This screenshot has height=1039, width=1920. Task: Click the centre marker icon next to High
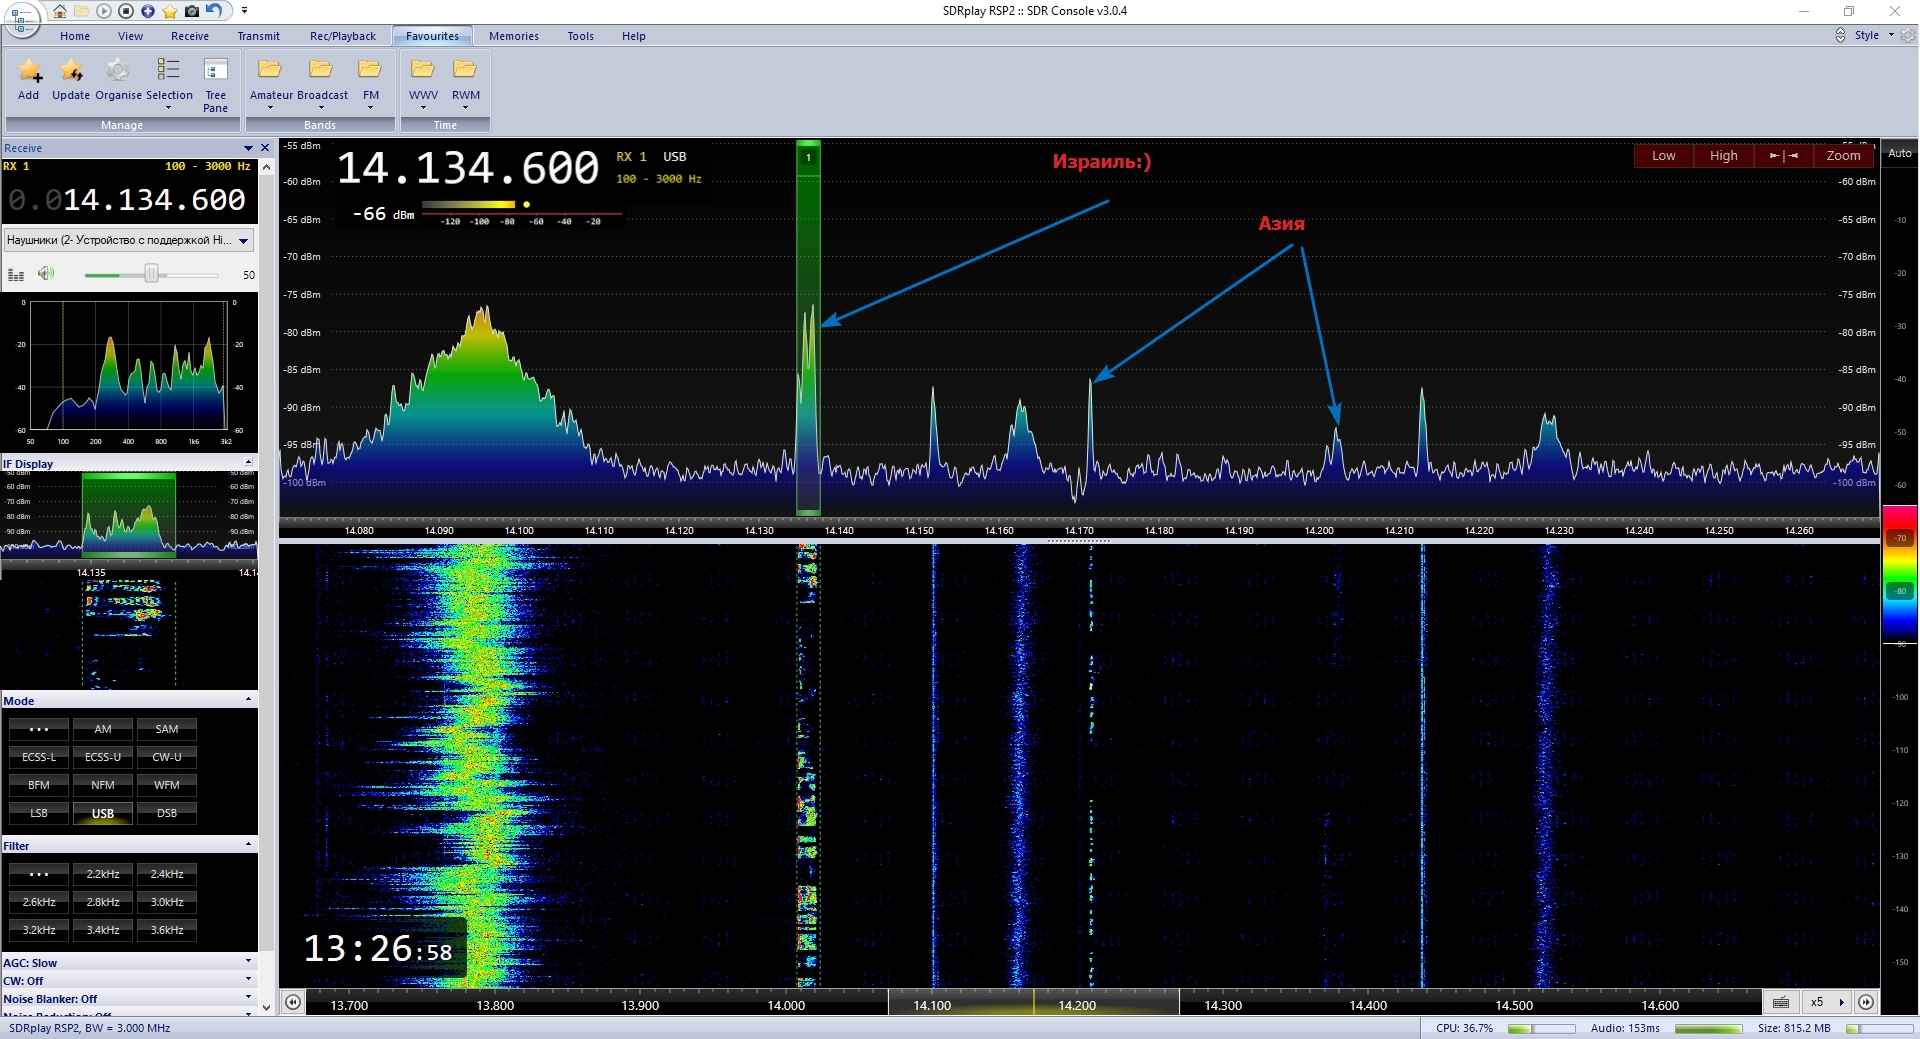point(1784,155)
